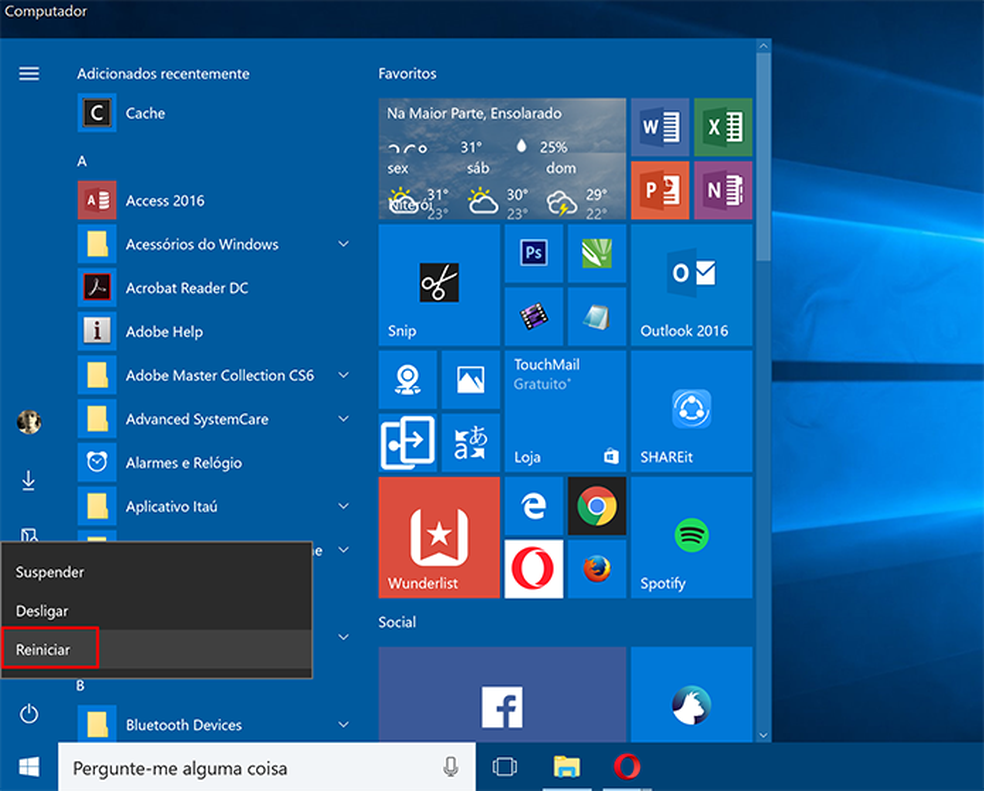
Task: Launch the Snip tool tile
Action: 438,283
